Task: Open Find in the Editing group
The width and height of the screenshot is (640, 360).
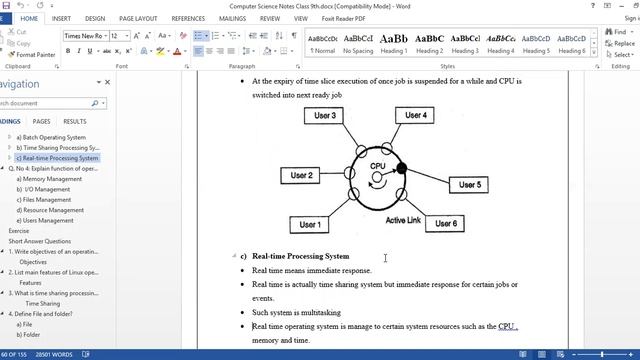Action: pyautogui.click(x=619, y=32)
